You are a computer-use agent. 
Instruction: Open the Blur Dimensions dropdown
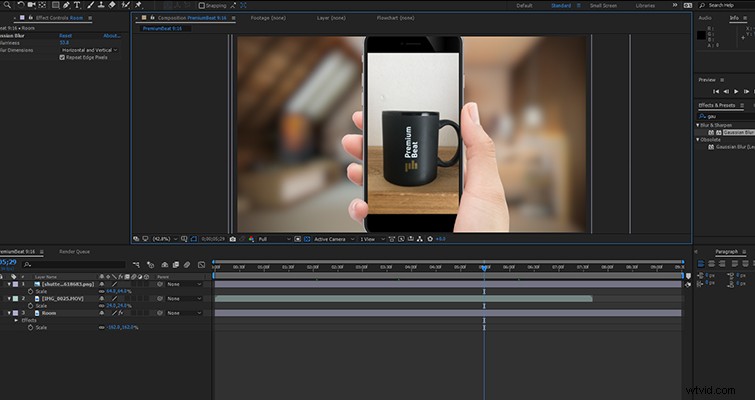[89, 50]
